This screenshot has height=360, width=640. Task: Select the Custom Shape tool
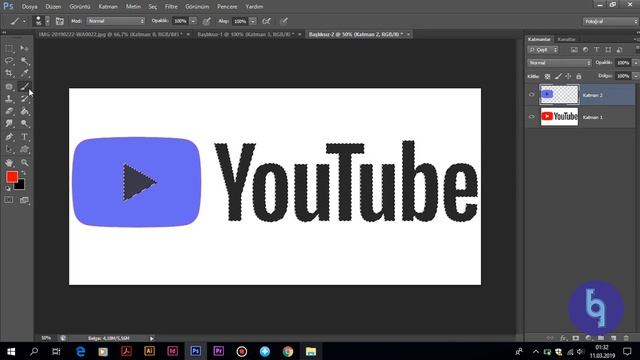[x=24, y=149]
